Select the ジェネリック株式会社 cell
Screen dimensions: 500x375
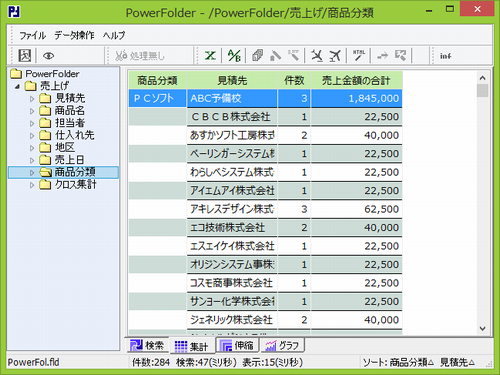click(232, 320)
